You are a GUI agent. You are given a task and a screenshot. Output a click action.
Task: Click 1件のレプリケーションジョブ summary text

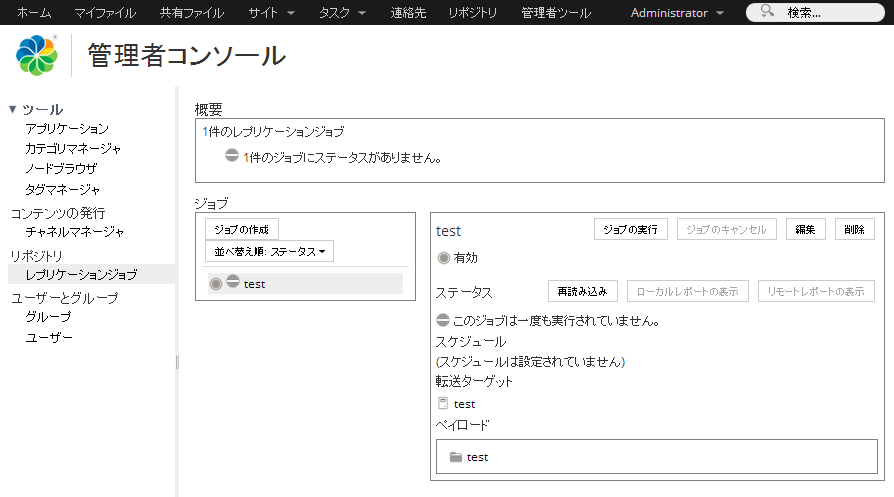(273, 132)
